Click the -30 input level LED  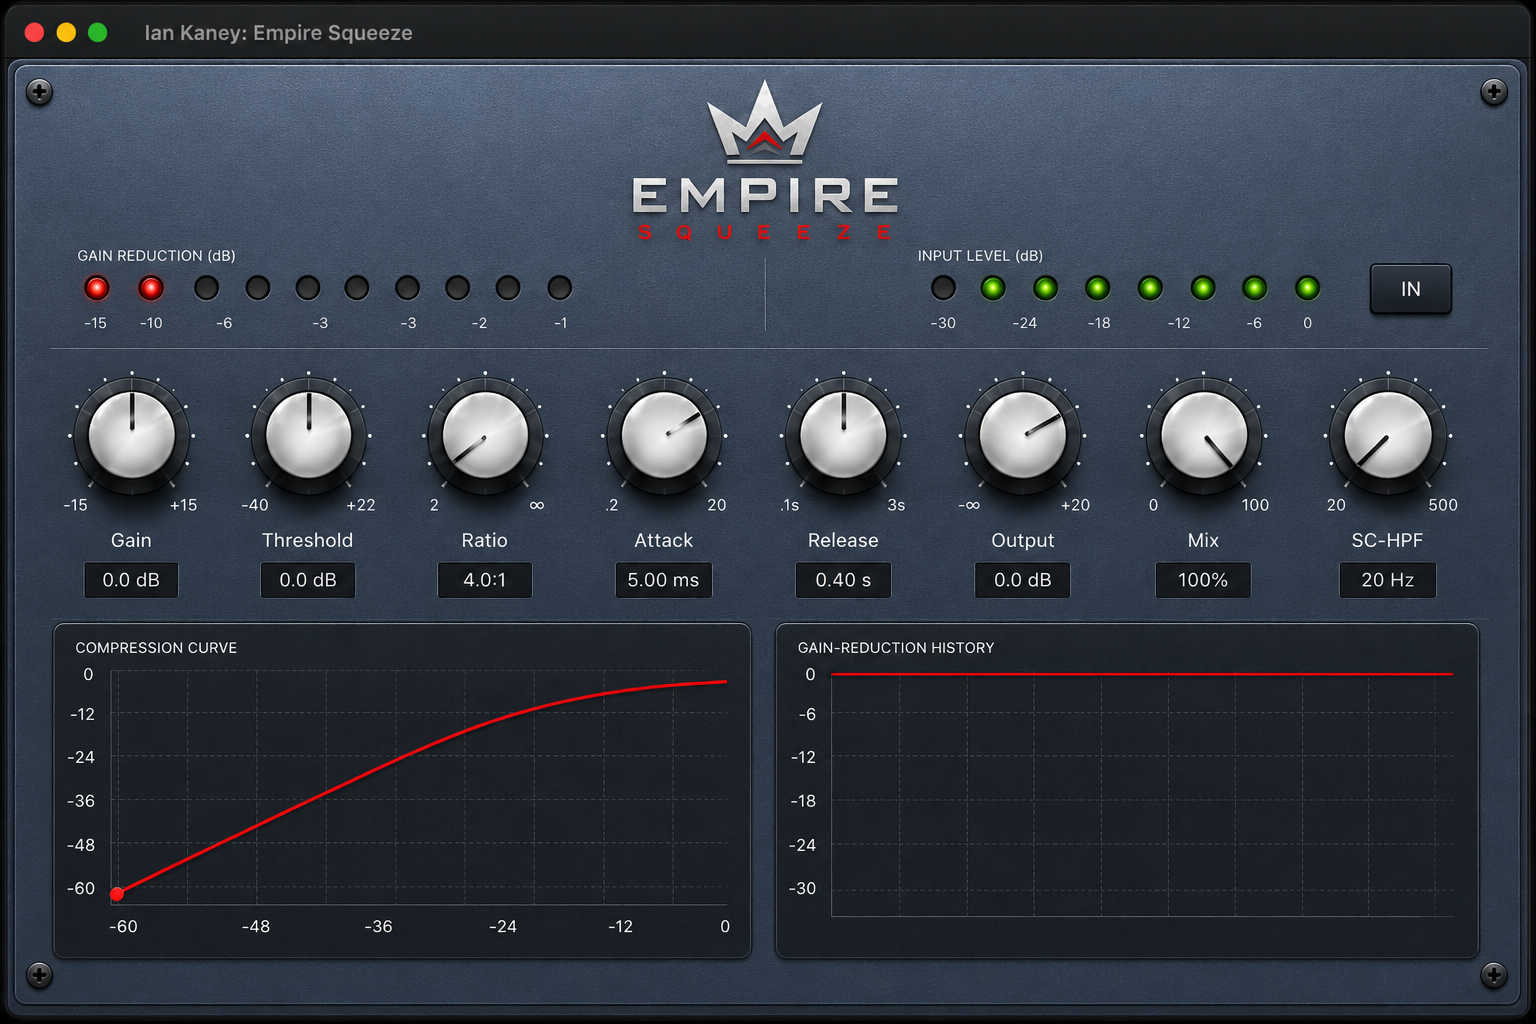click(943, 289)
